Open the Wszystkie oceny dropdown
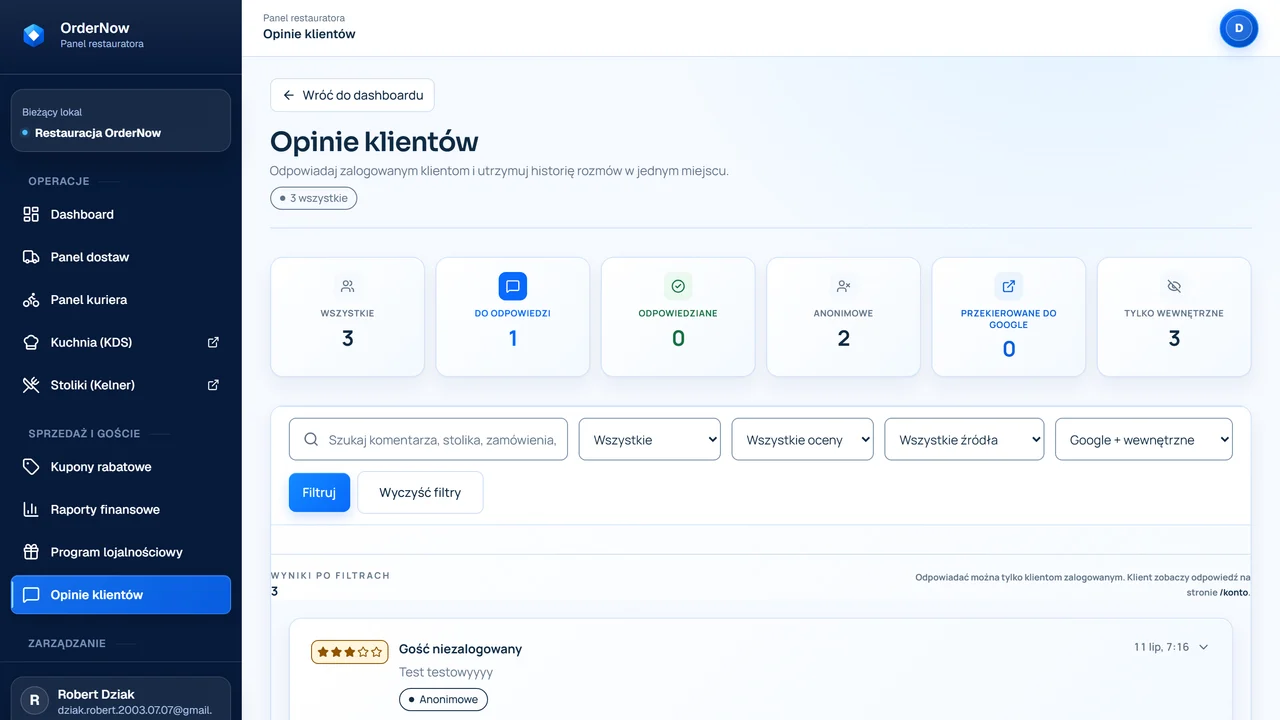Viewport: 1280px width, 720px height. point(803,439)
